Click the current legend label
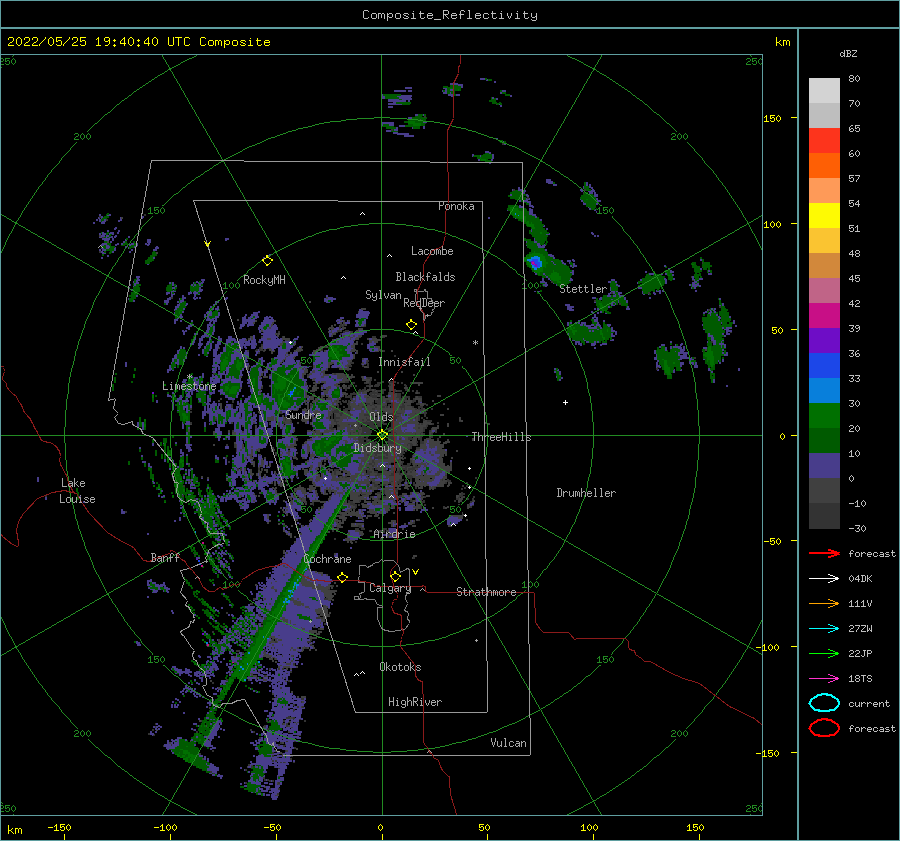The height and width of the screenshot is (841, 900). 869,703
